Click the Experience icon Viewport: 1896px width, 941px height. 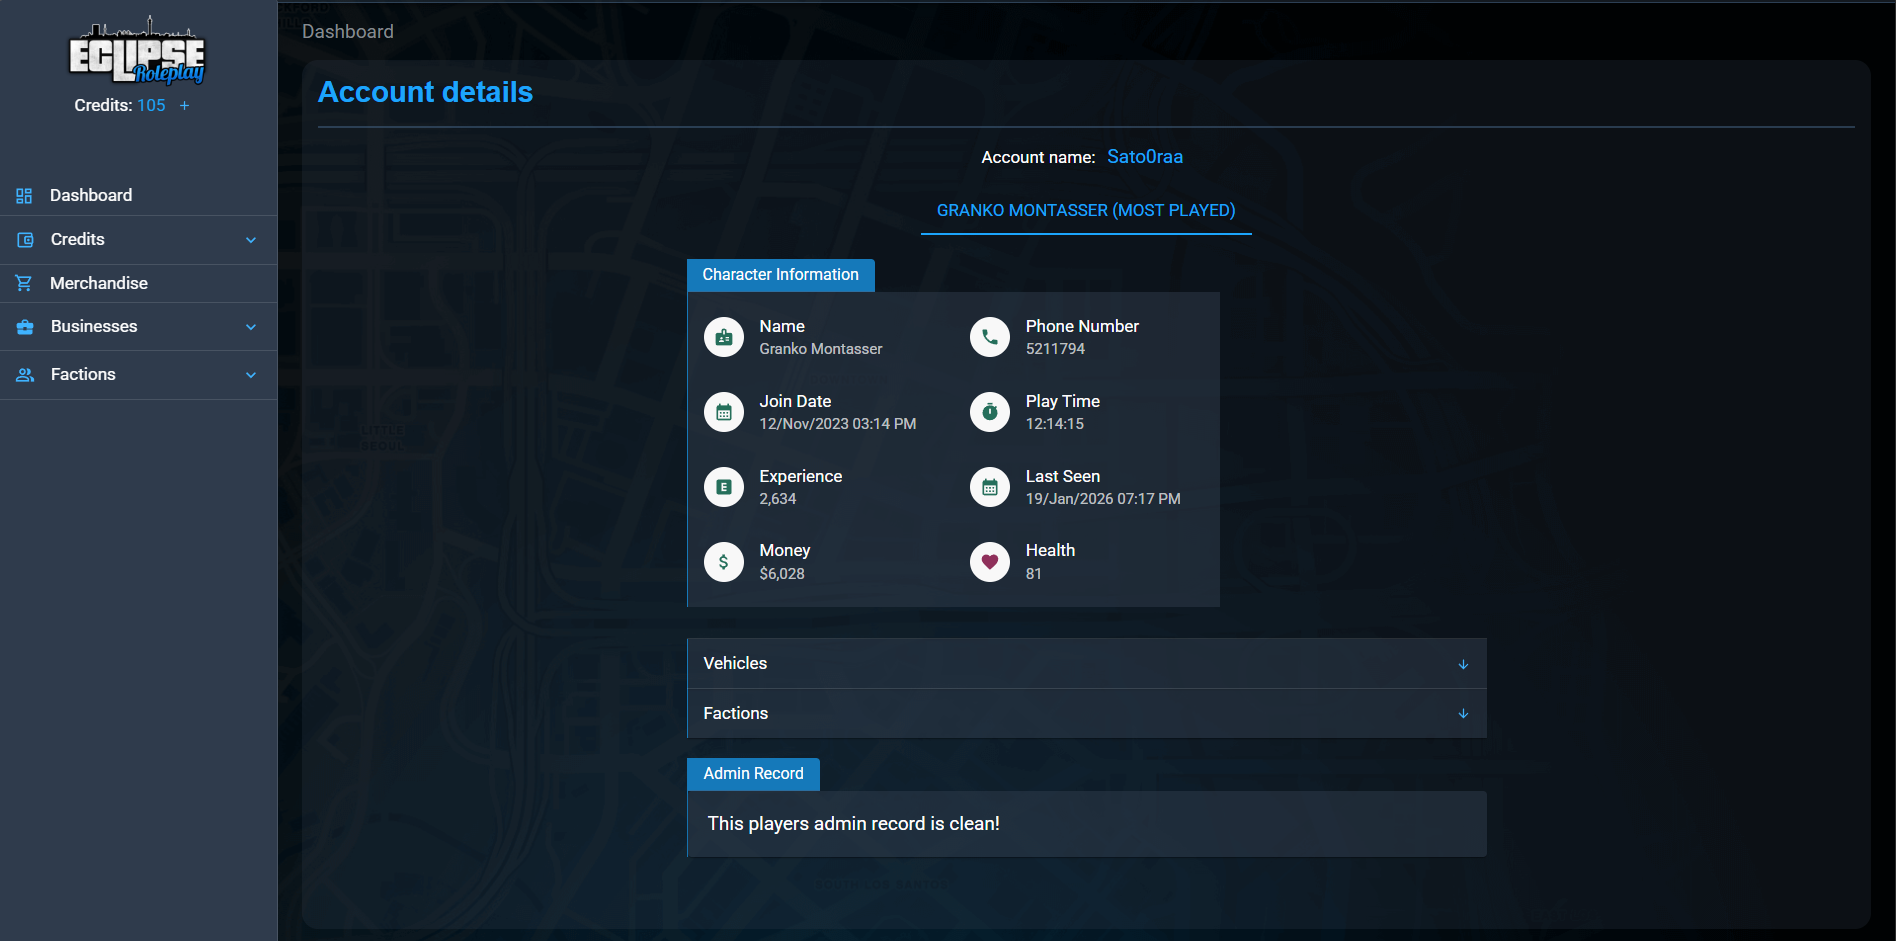(x=724, y=487)
